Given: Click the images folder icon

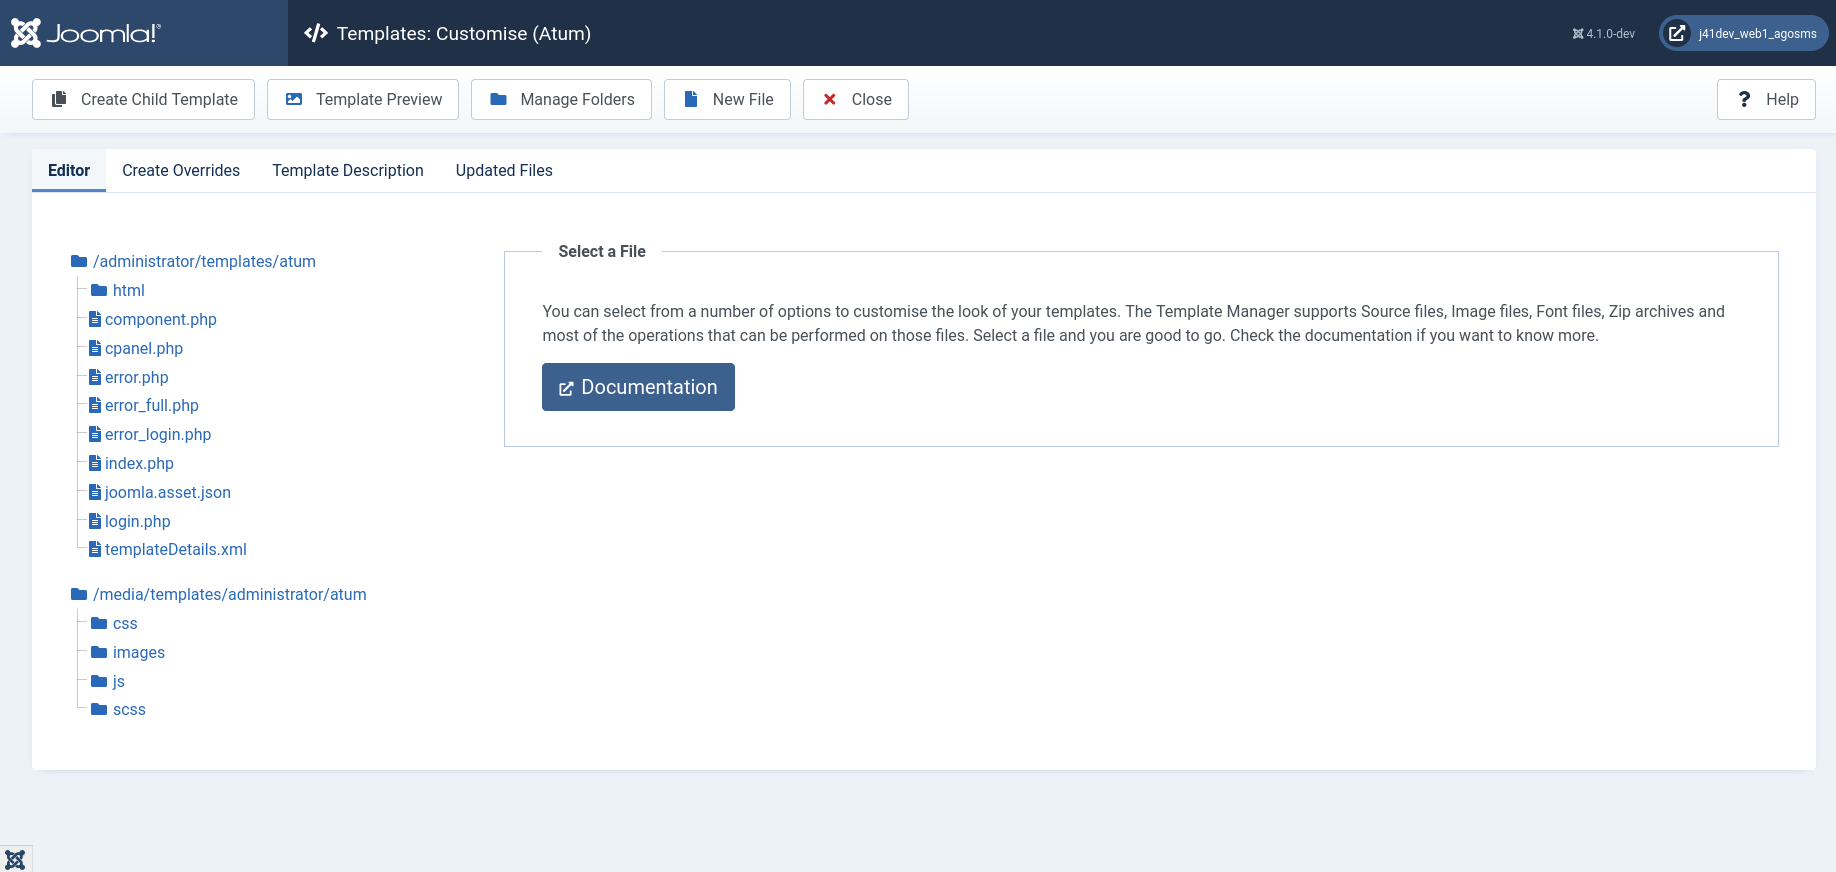Looking at the screenshot, I should [x=99, y=652].
